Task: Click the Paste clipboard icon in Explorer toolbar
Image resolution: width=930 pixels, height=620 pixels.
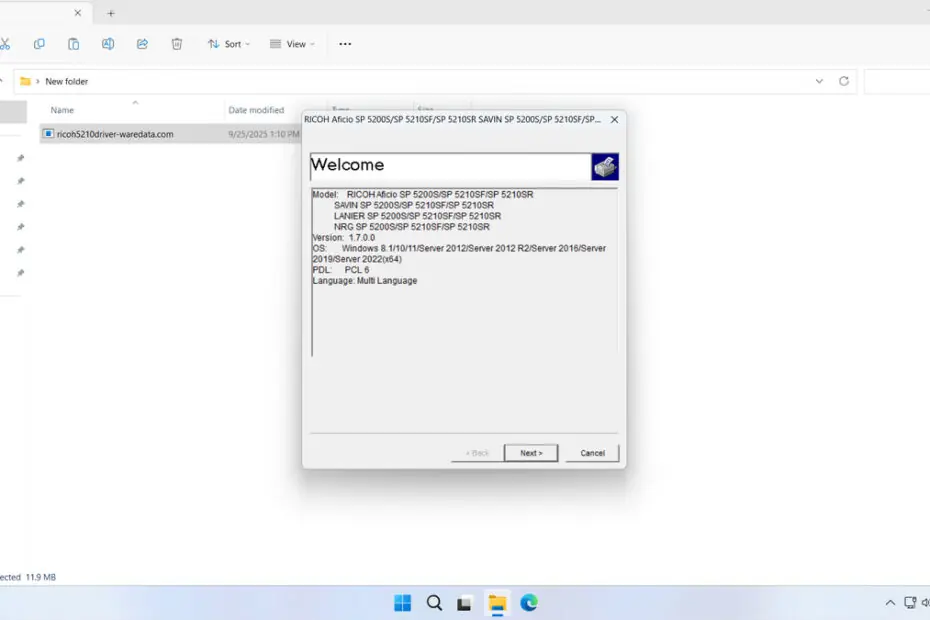Action: click(x=74, y=44)
